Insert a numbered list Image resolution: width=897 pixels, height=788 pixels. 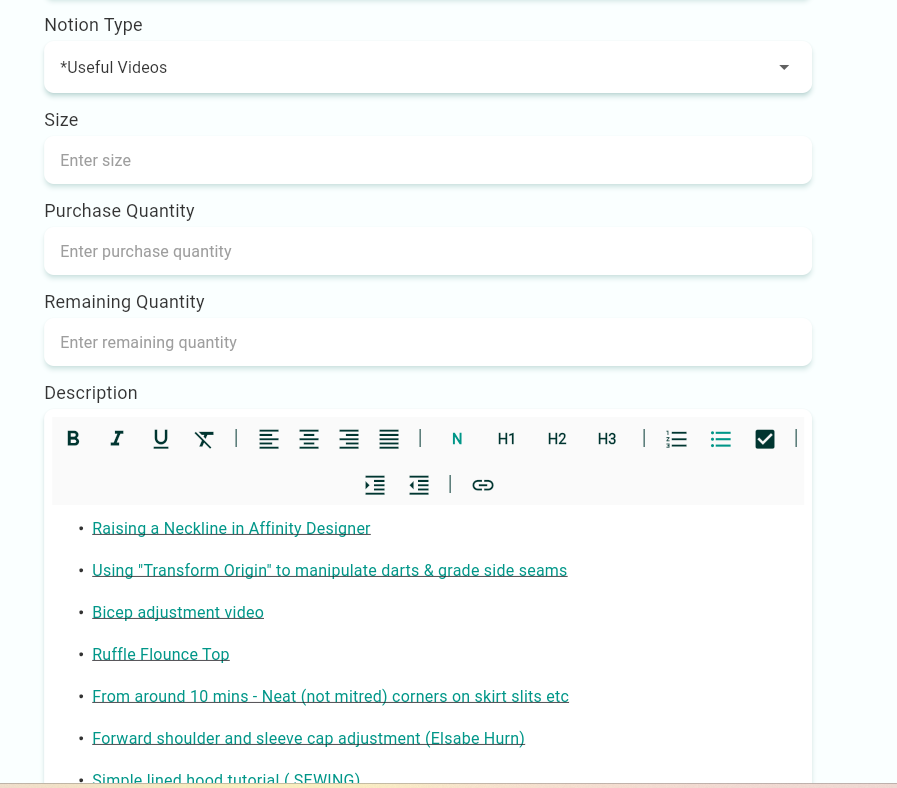(677, 439)
